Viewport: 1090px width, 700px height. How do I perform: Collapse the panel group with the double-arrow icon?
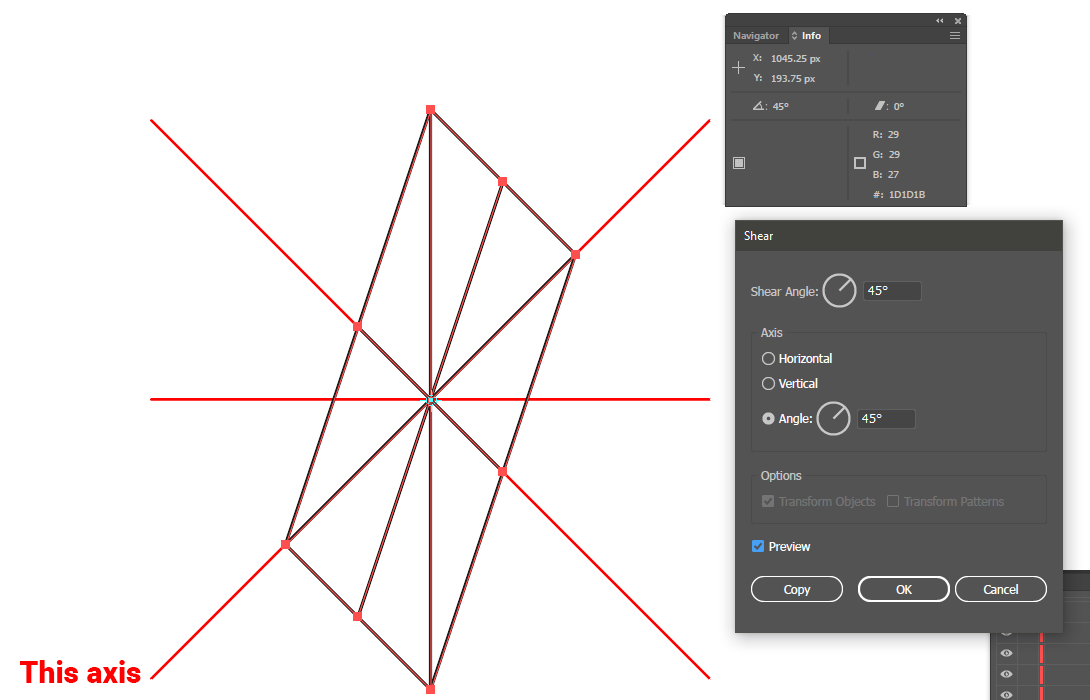(939, 20)
